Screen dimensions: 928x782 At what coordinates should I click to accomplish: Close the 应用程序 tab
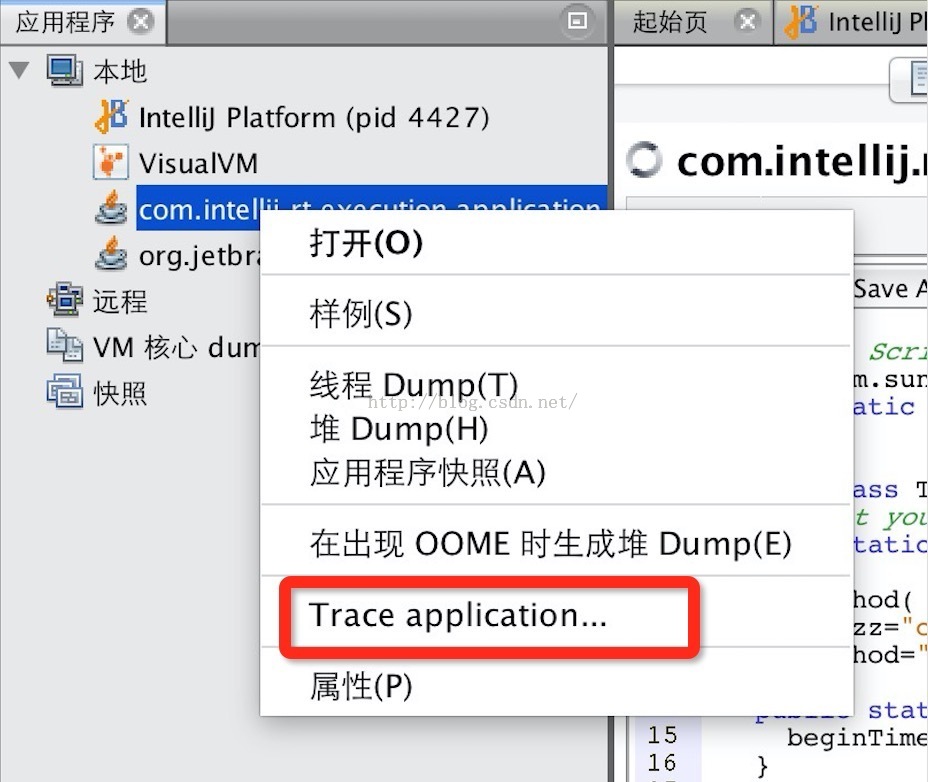[141, 22]
